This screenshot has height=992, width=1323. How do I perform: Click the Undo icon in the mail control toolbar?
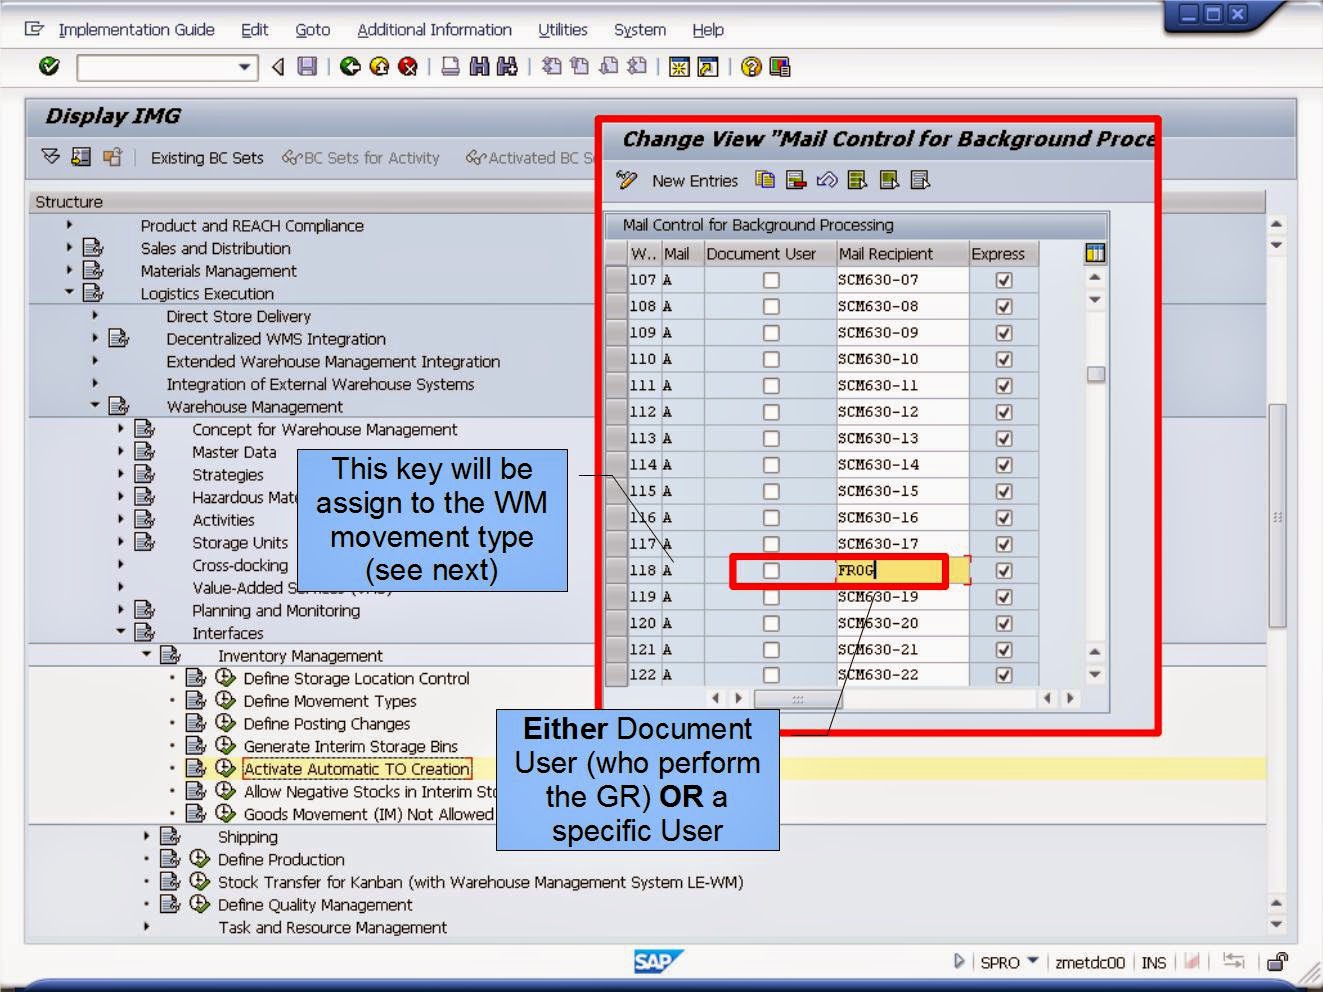tap(827, 181)
